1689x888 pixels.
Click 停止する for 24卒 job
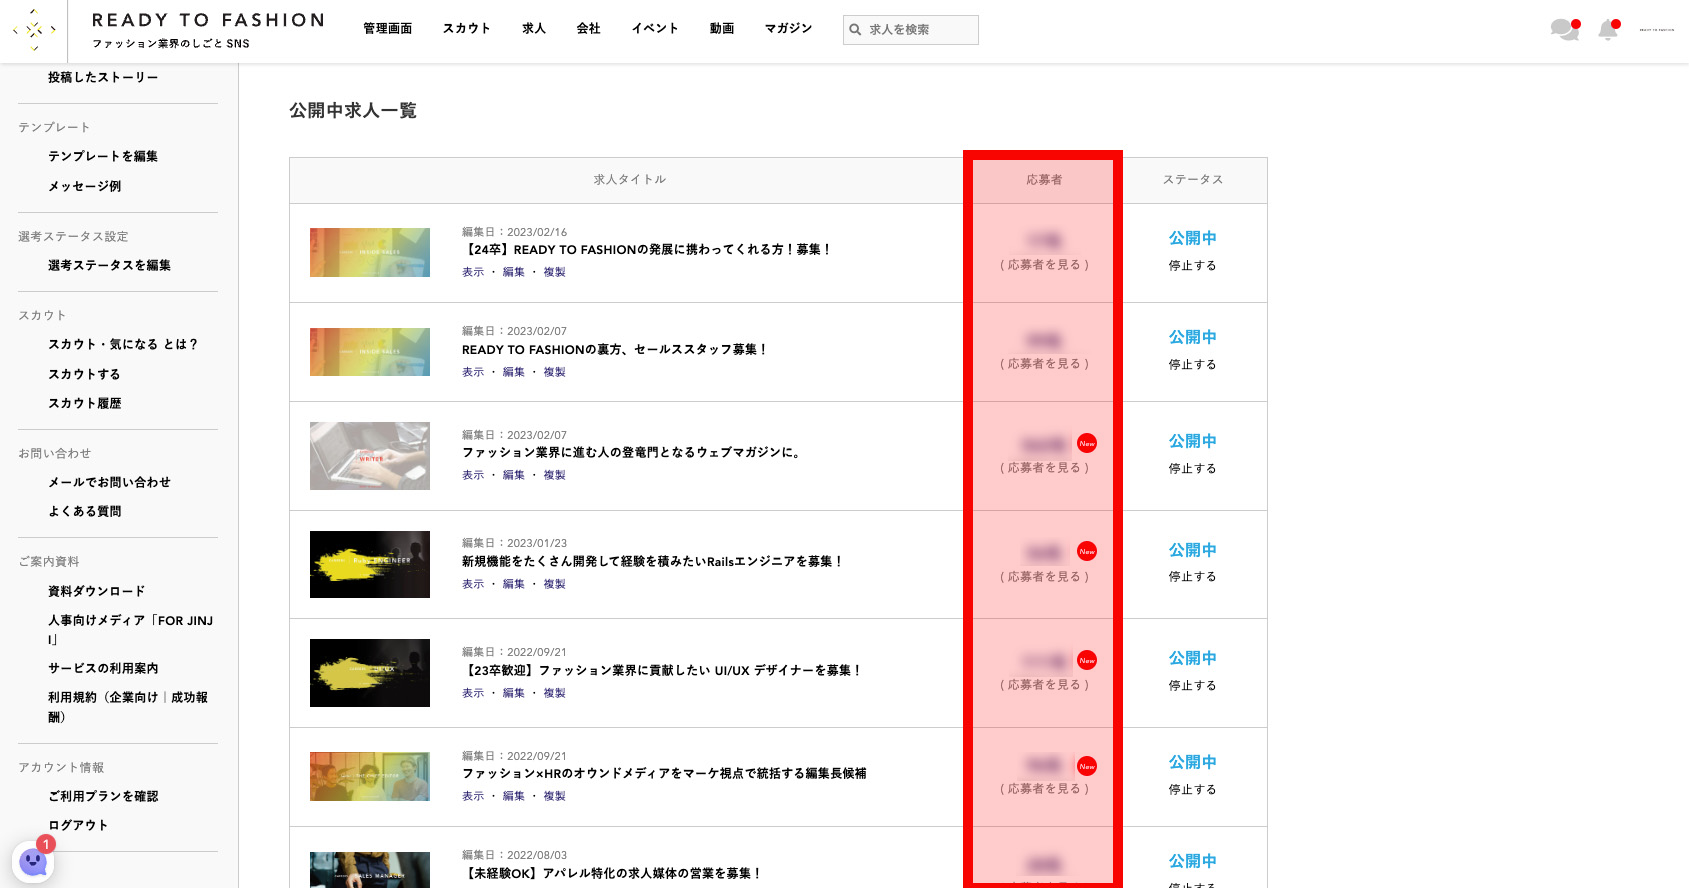pos(1193,266)
